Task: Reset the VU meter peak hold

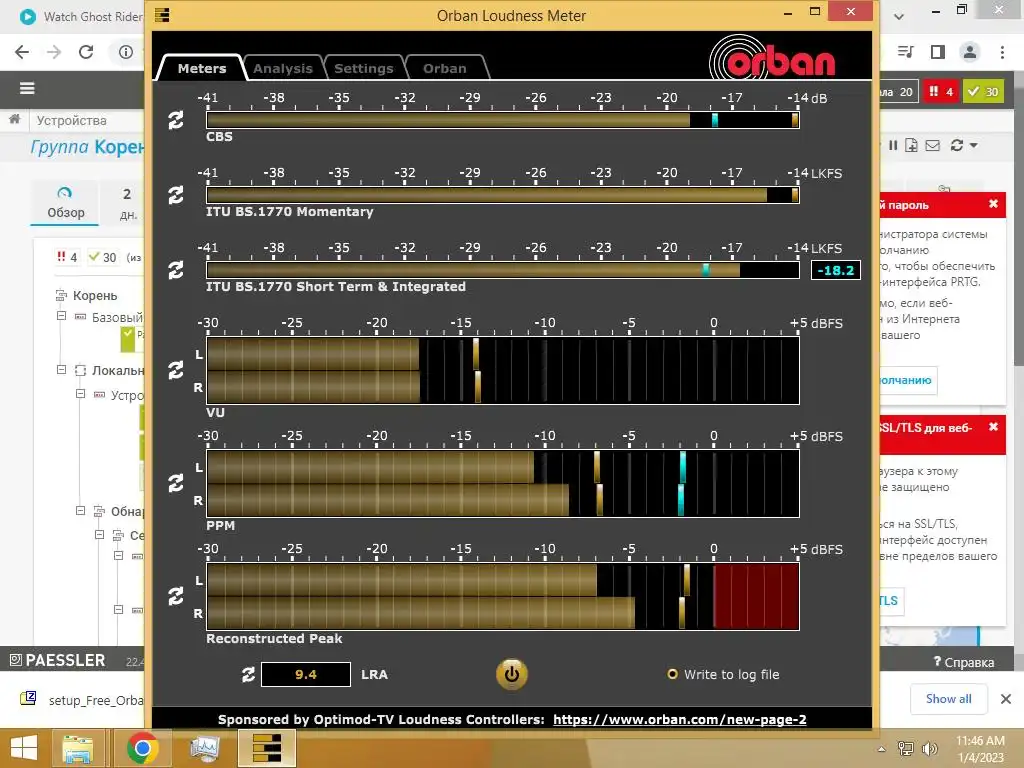Action: [x=176, y=370]
